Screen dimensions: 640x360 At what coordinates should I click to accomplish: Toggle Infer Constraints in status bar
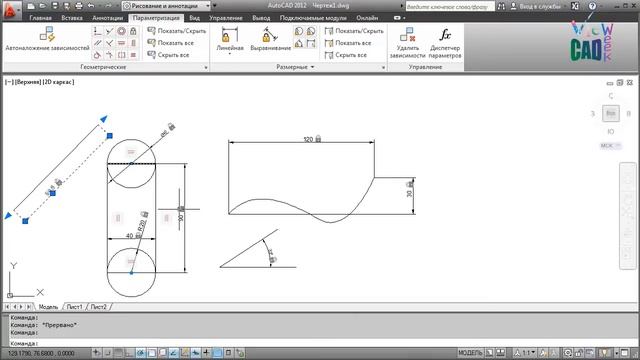(97, 352)
